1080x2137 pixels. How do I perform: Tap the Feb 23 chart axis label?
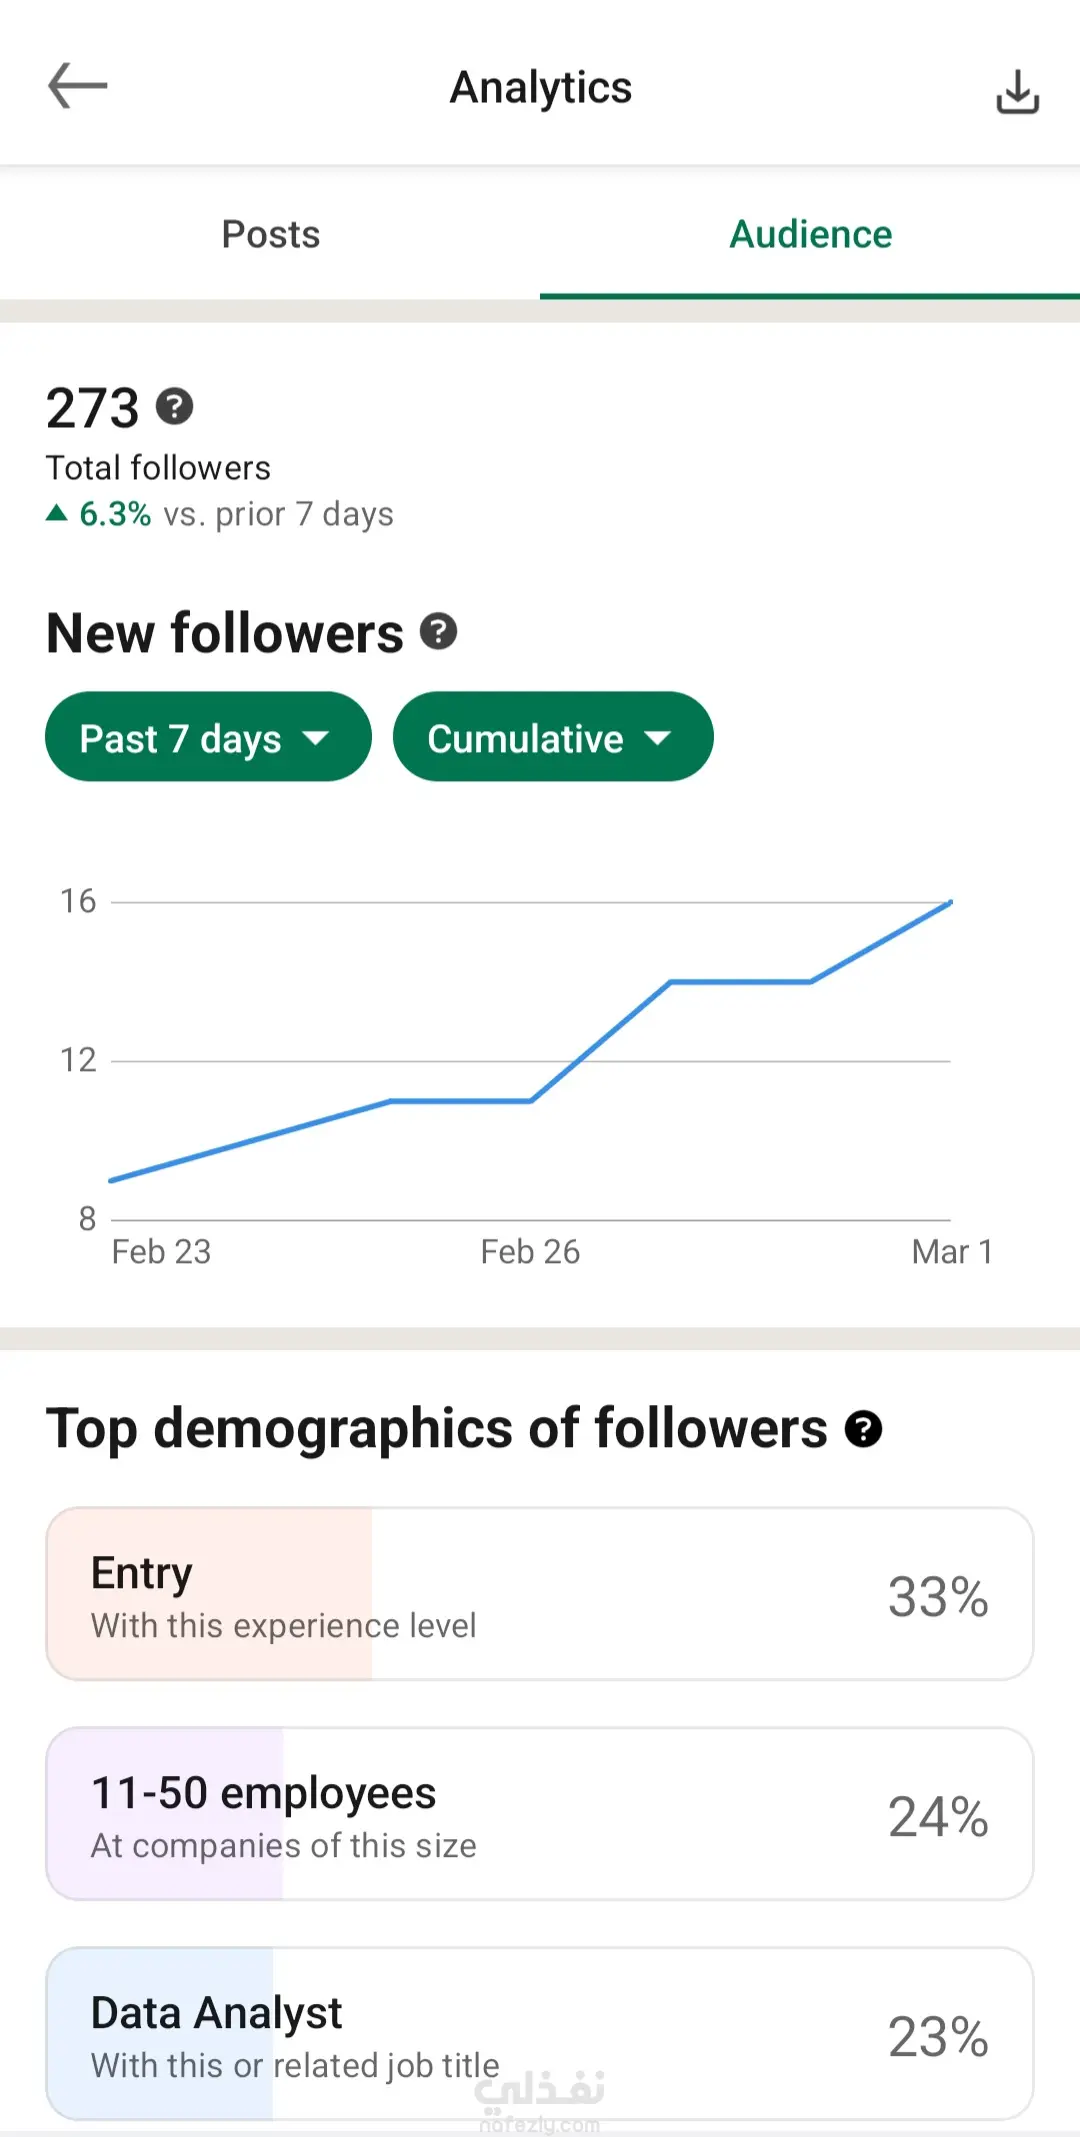tap(161, 1251)
